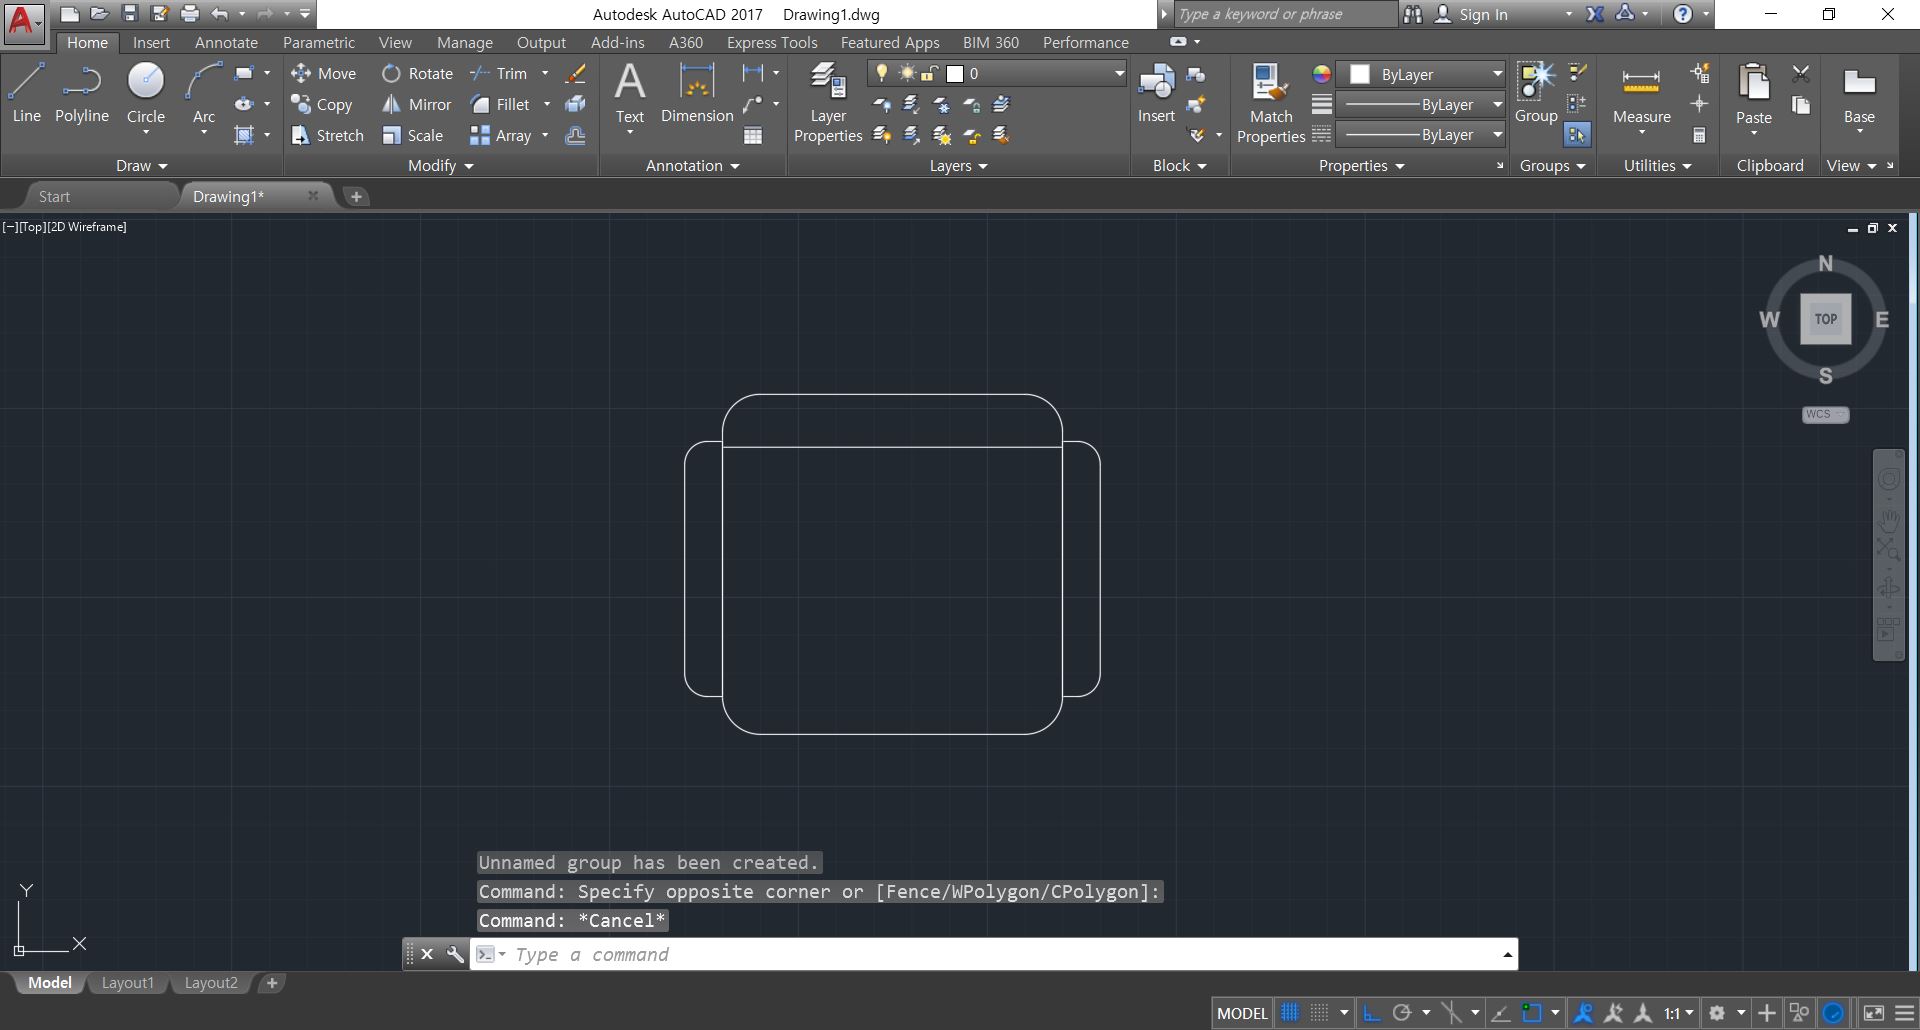Viewport: 1920px width, 1030px height.
Task: Open the Trim/Extend dropdown arrow
Action: pos(545,73)
